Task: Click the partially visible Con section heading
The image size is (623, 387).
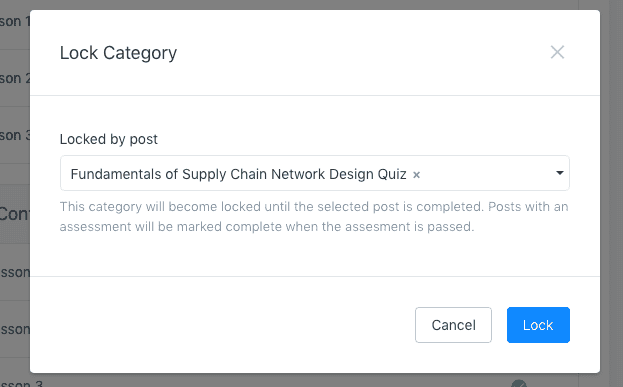Action: point(15,214)
